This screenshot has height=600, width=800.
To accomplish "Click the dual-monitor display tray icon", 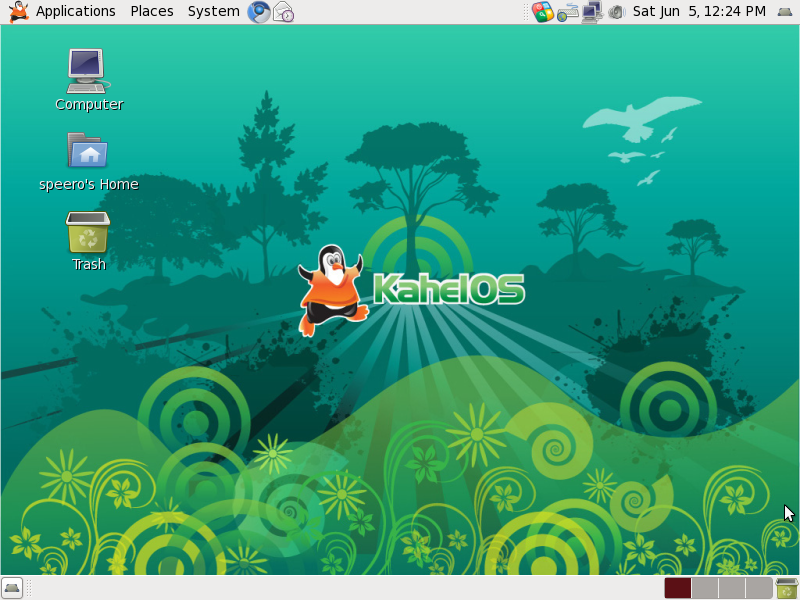I will (590, 11).
